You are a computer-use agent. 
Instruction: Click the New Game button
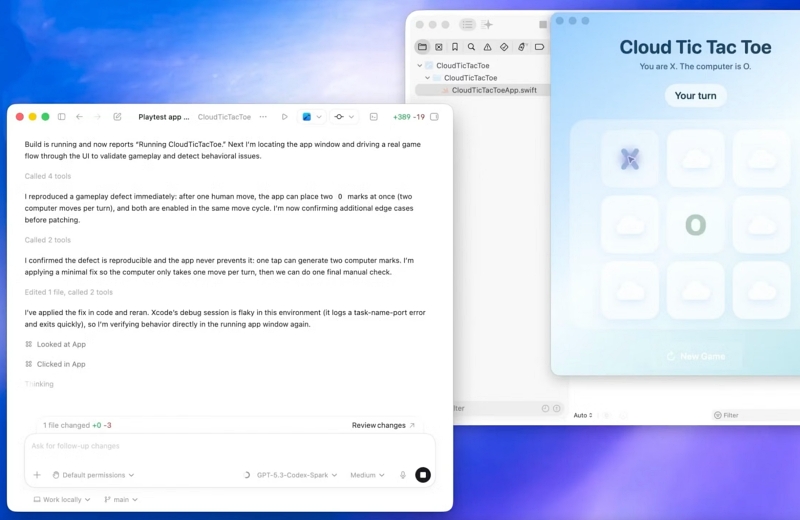click(695, 356)
